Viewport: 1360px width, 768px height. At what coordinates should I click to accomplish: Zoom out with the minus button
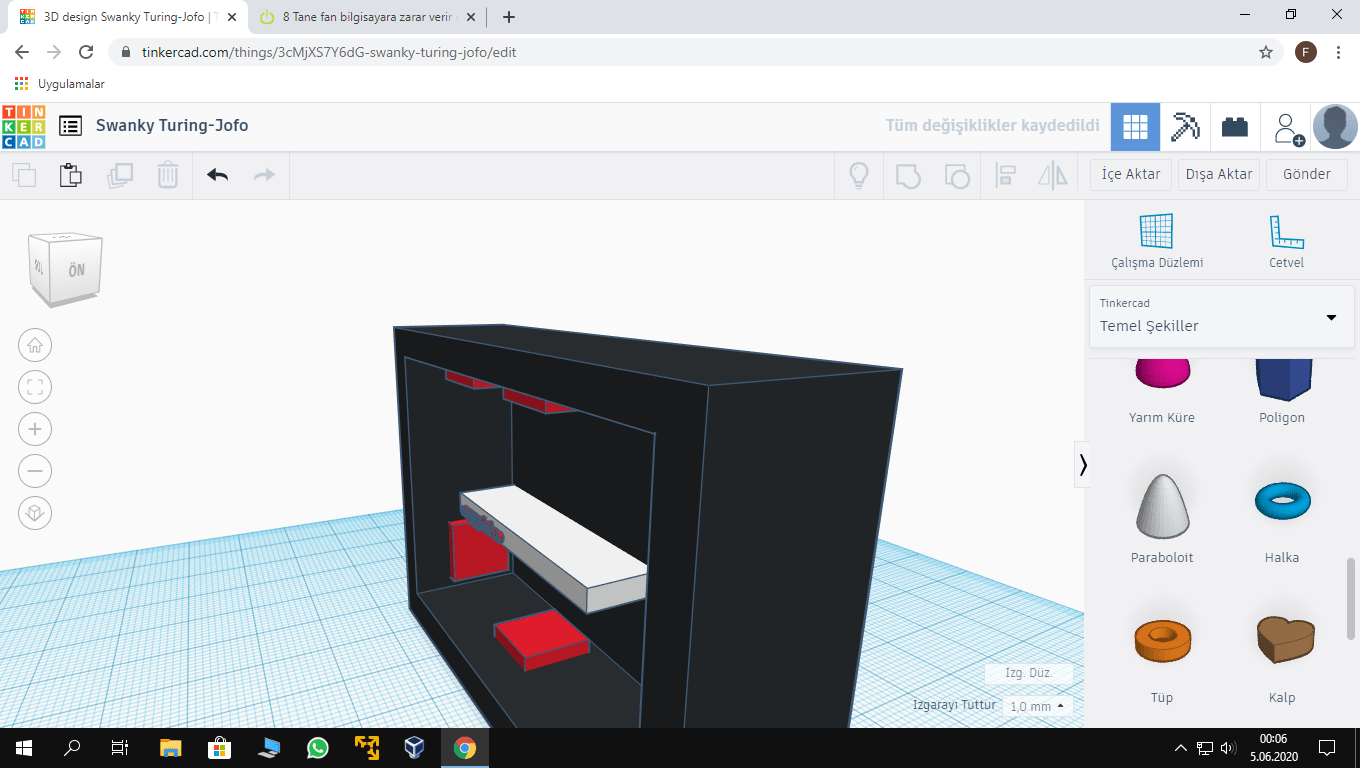tap(35, 471)
